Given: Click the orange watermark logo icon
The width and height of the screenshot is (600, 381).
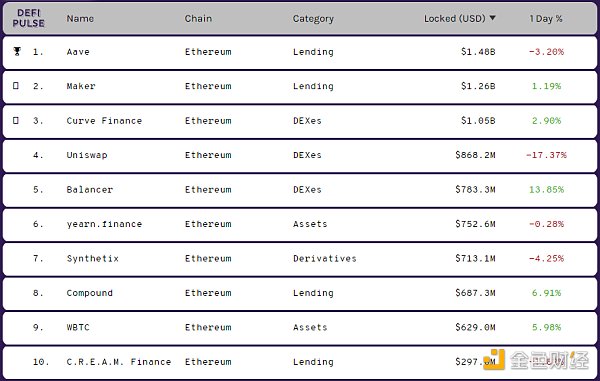Looking at the screenshot, I should point(493,359).
